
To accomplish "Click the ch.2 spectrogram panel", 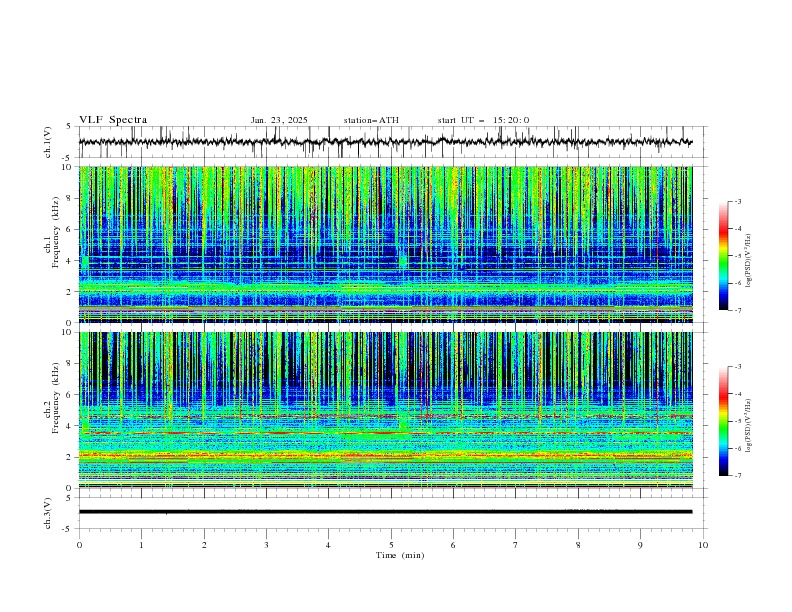I will coord(385,410).
